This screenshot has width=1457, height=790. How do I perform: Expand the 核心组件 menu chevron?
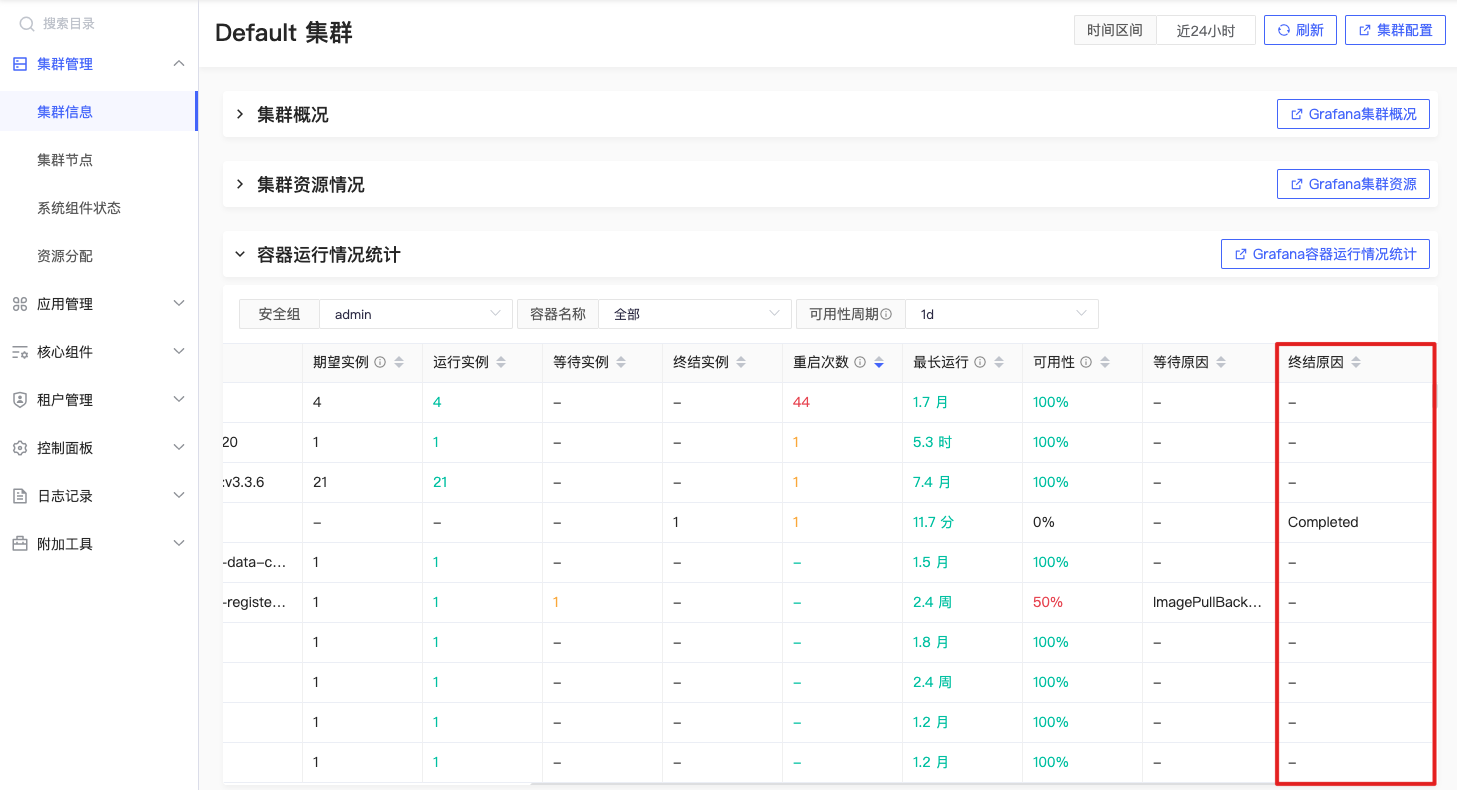pos(179,351)
